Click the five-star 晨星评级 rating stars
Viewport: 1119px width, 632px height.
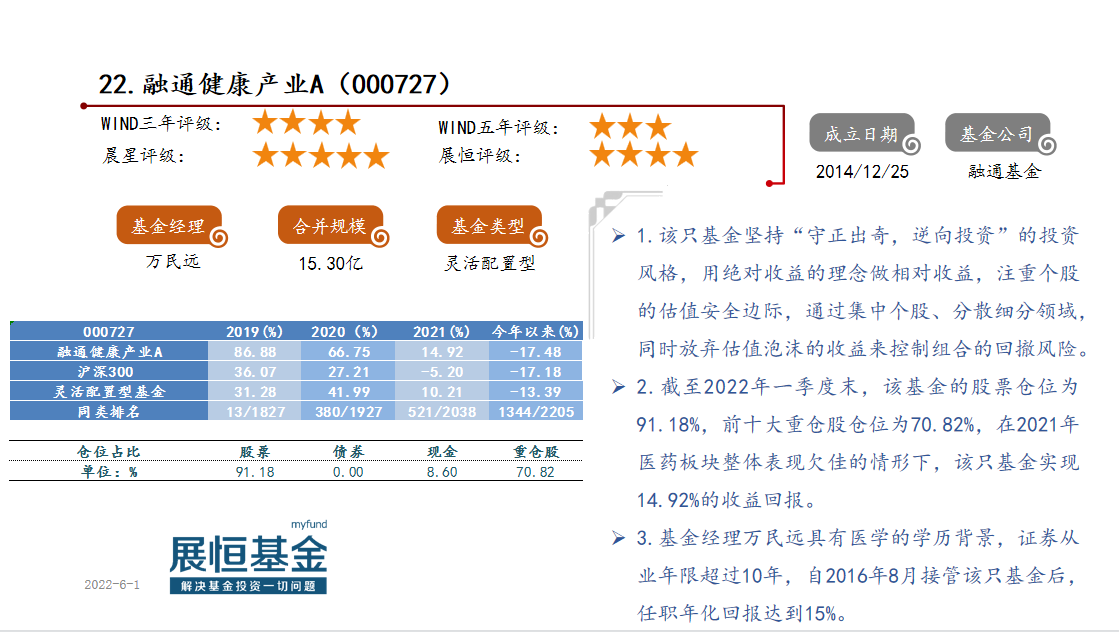(321, 156)
